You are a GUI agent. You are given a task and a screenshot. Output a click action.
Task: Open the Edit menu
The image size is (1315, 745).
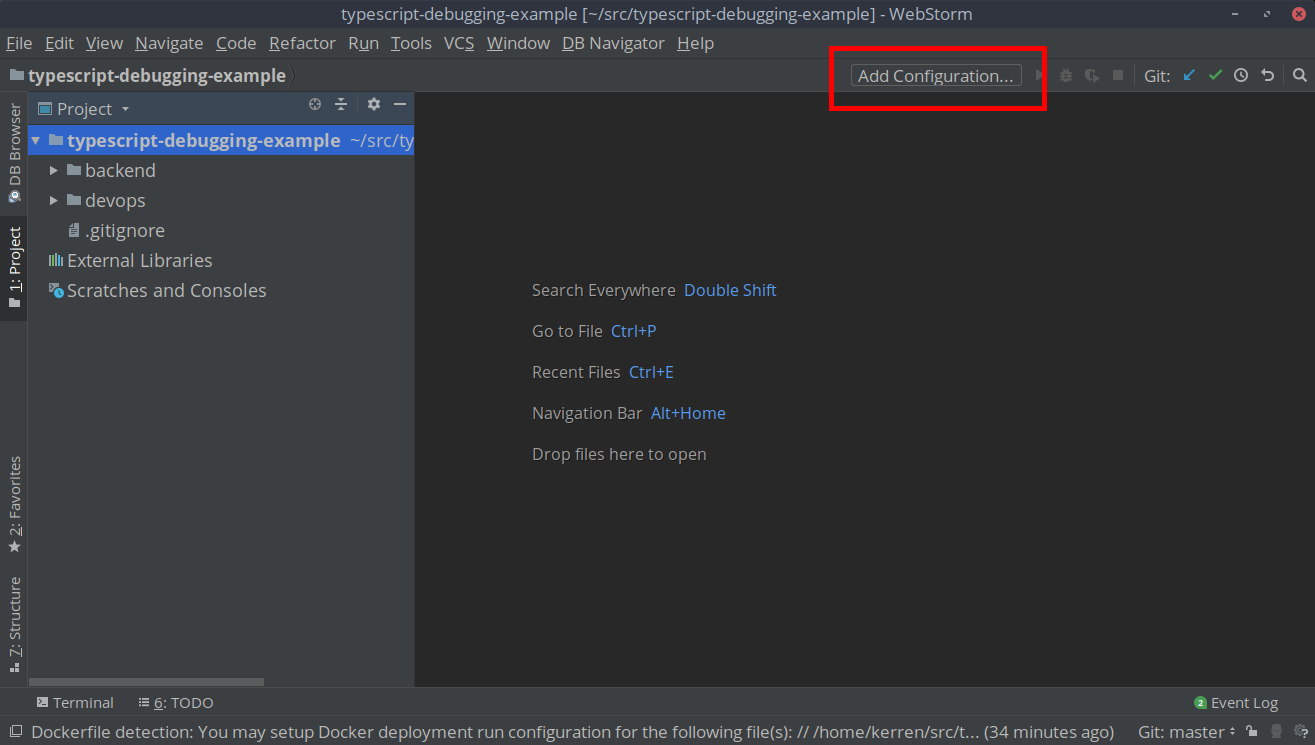click(59, 43)
